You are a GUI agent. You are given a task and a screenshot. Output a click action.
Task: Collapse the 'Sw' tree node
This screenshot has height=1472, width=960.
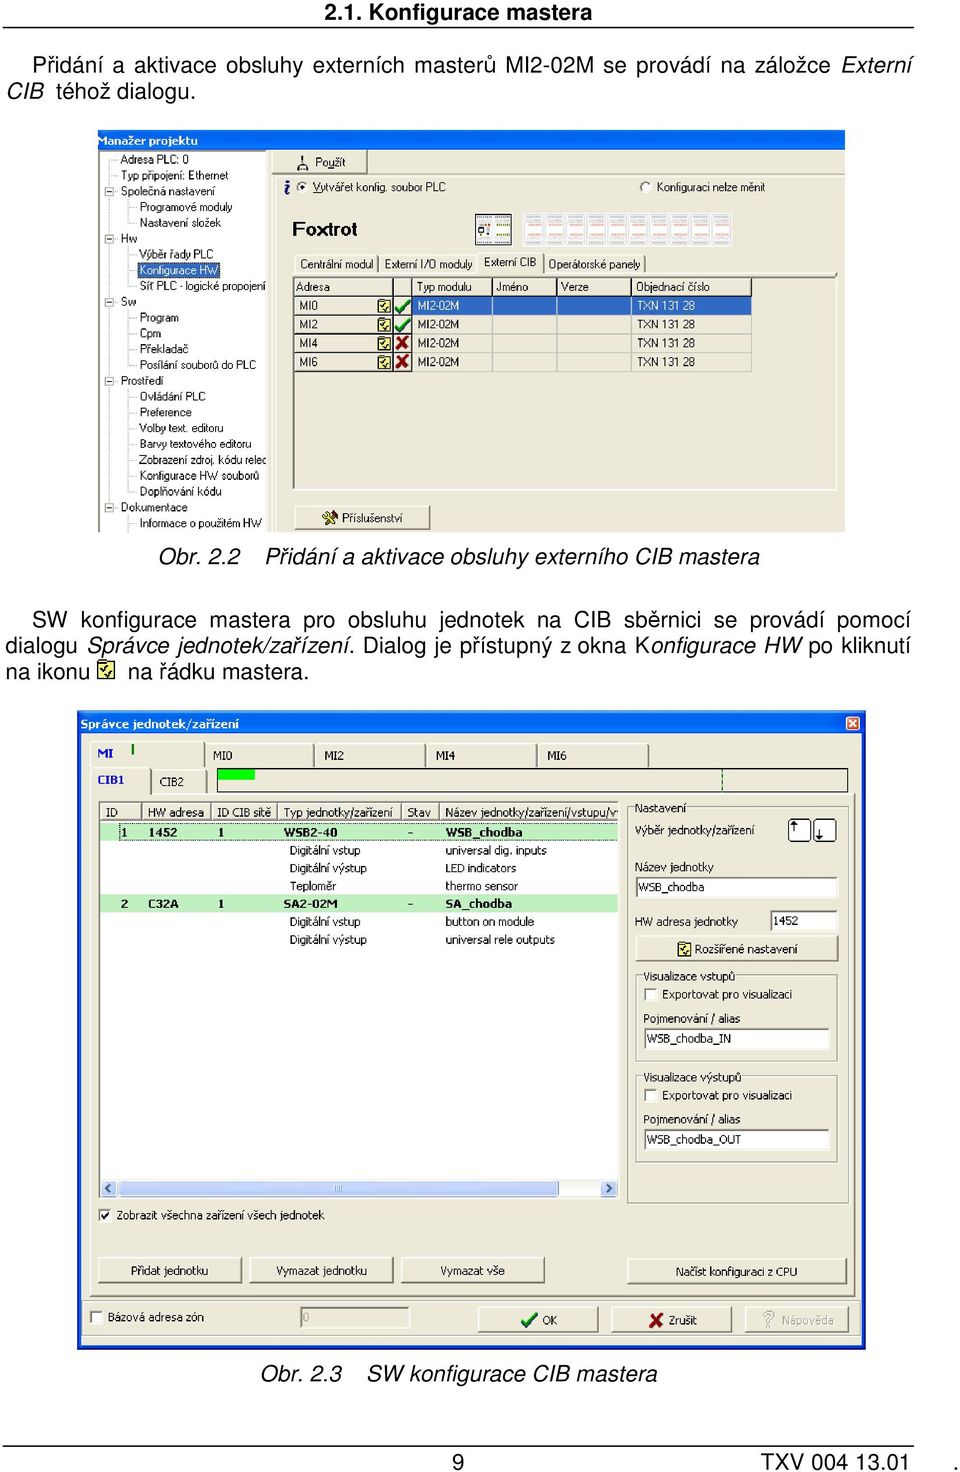pos(109,302)
